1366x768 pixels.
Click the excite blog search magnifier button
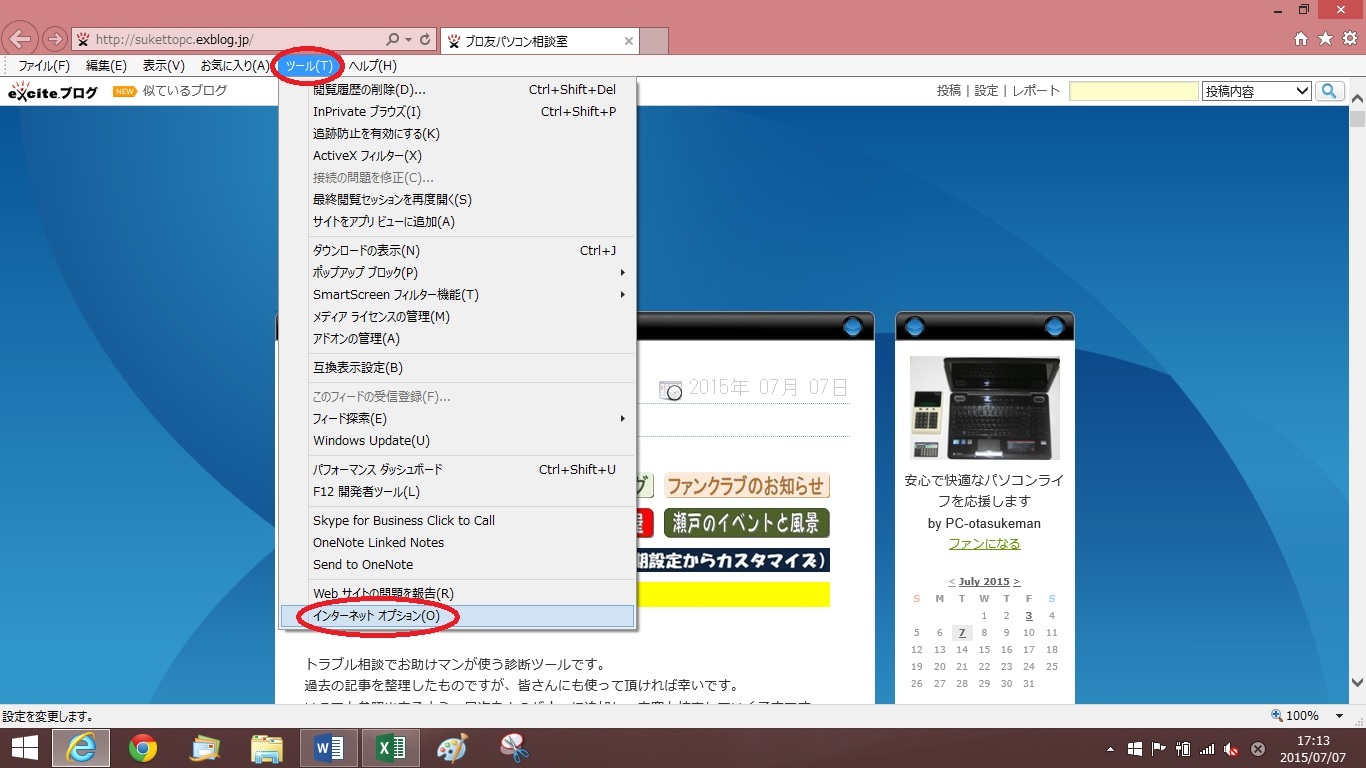tap(1329, 91)
